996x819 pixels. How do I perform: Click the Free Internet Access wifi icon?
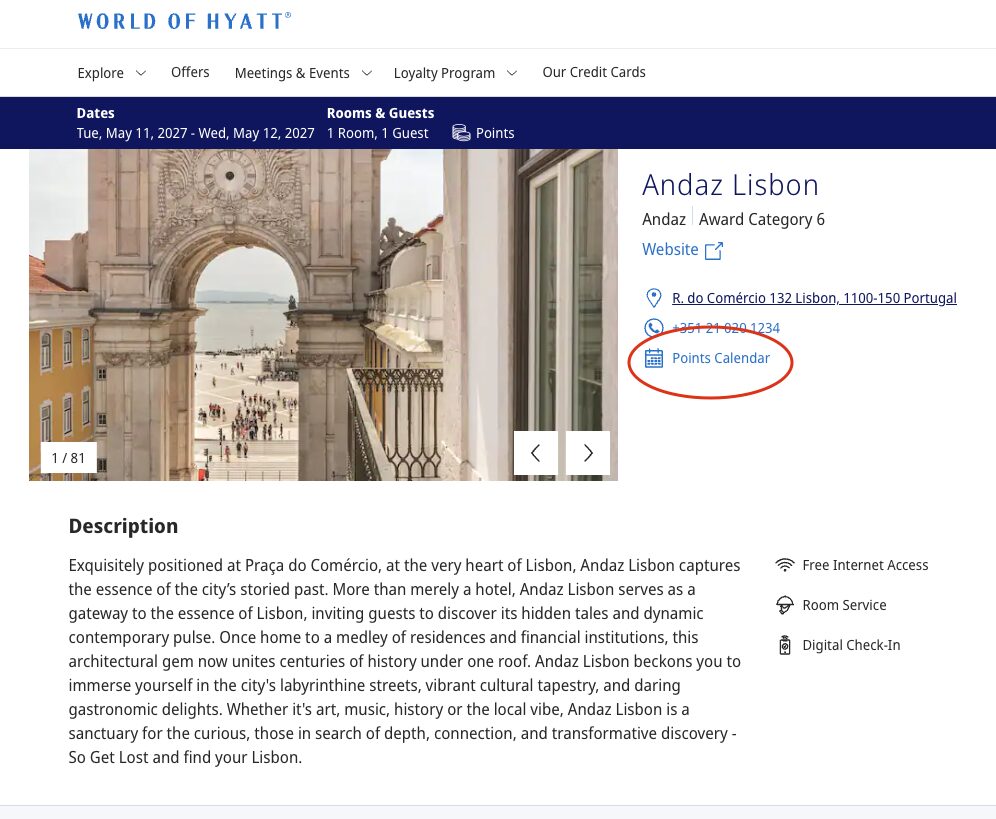tap(785, 565)
